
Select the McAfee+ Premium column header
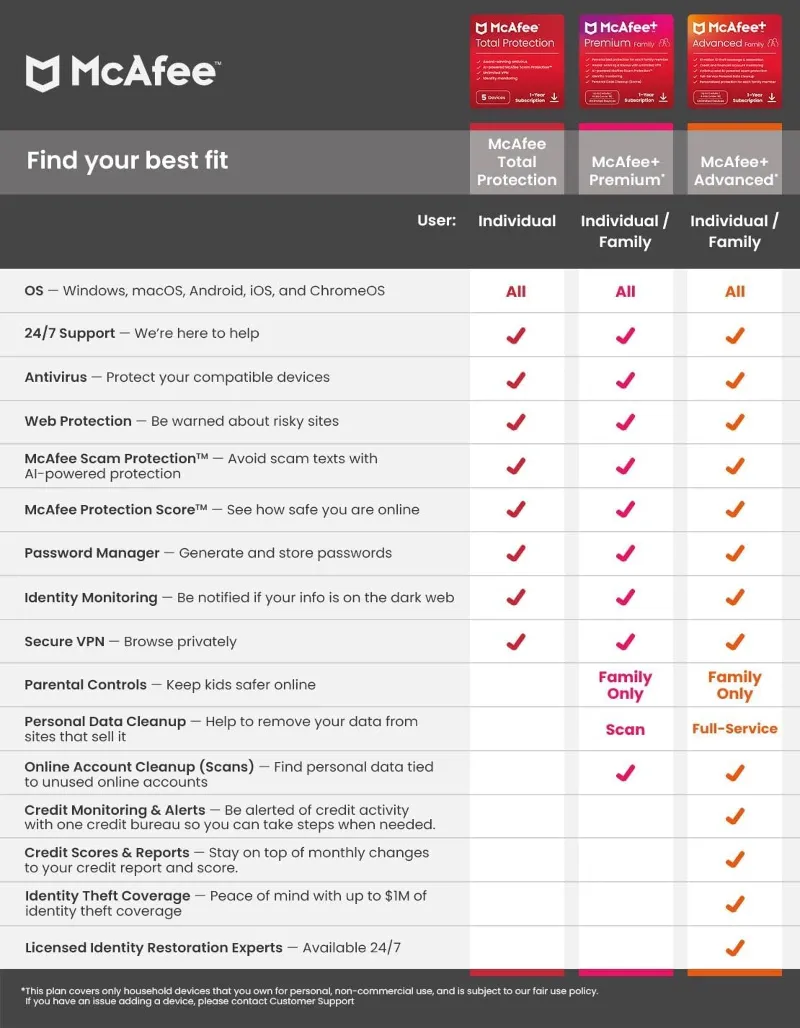click(626, 170)
